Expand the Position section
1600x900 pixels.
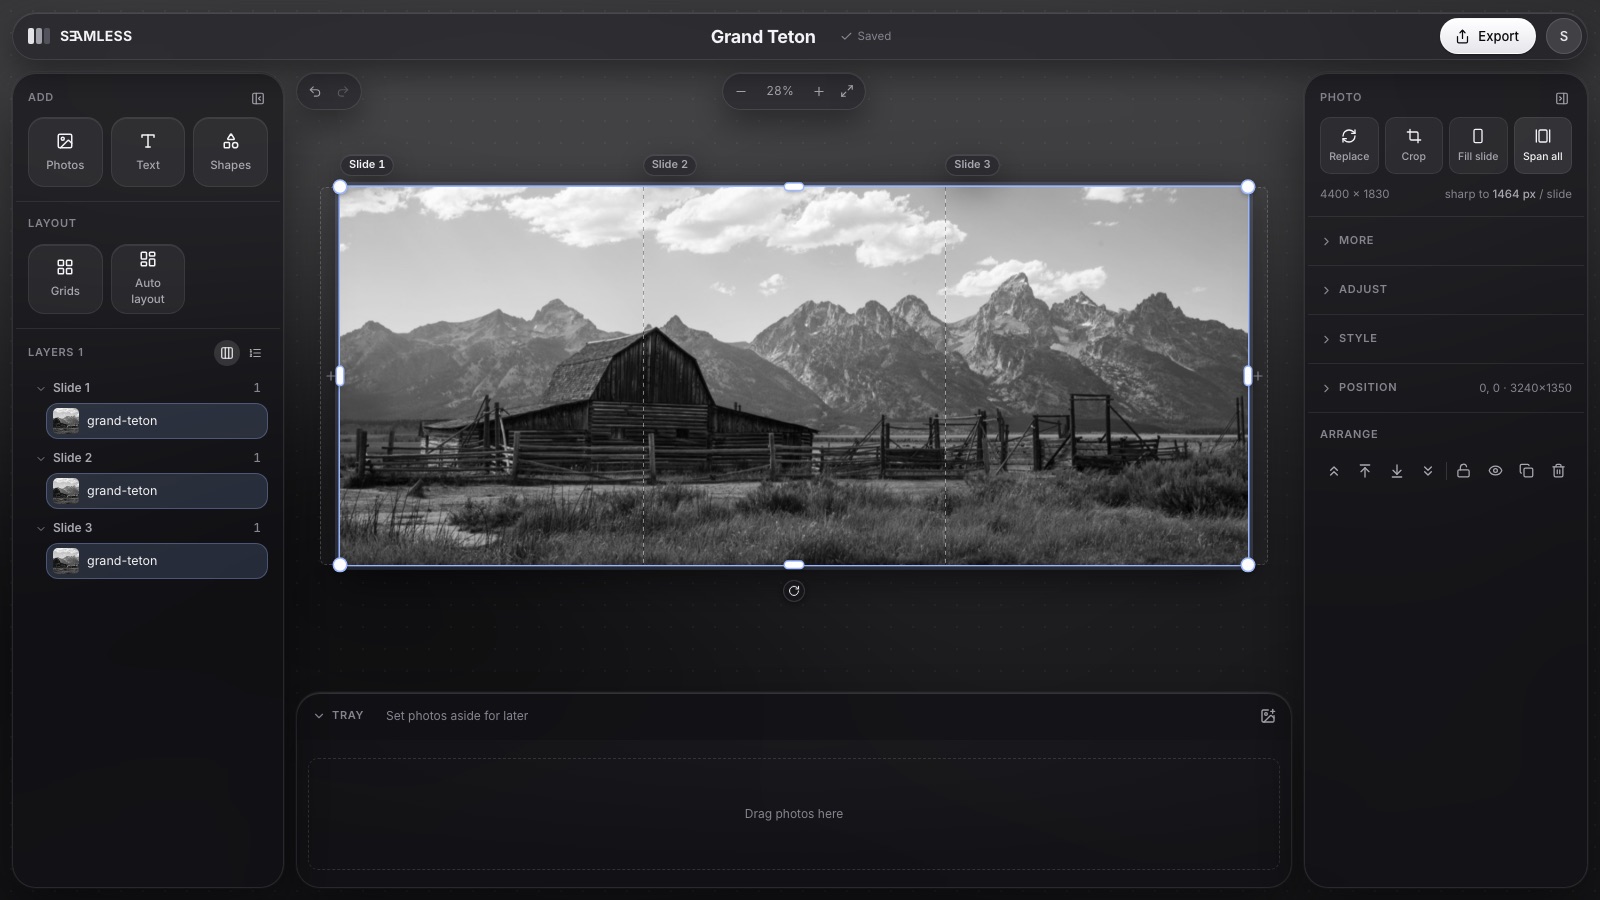(1446, 388)
